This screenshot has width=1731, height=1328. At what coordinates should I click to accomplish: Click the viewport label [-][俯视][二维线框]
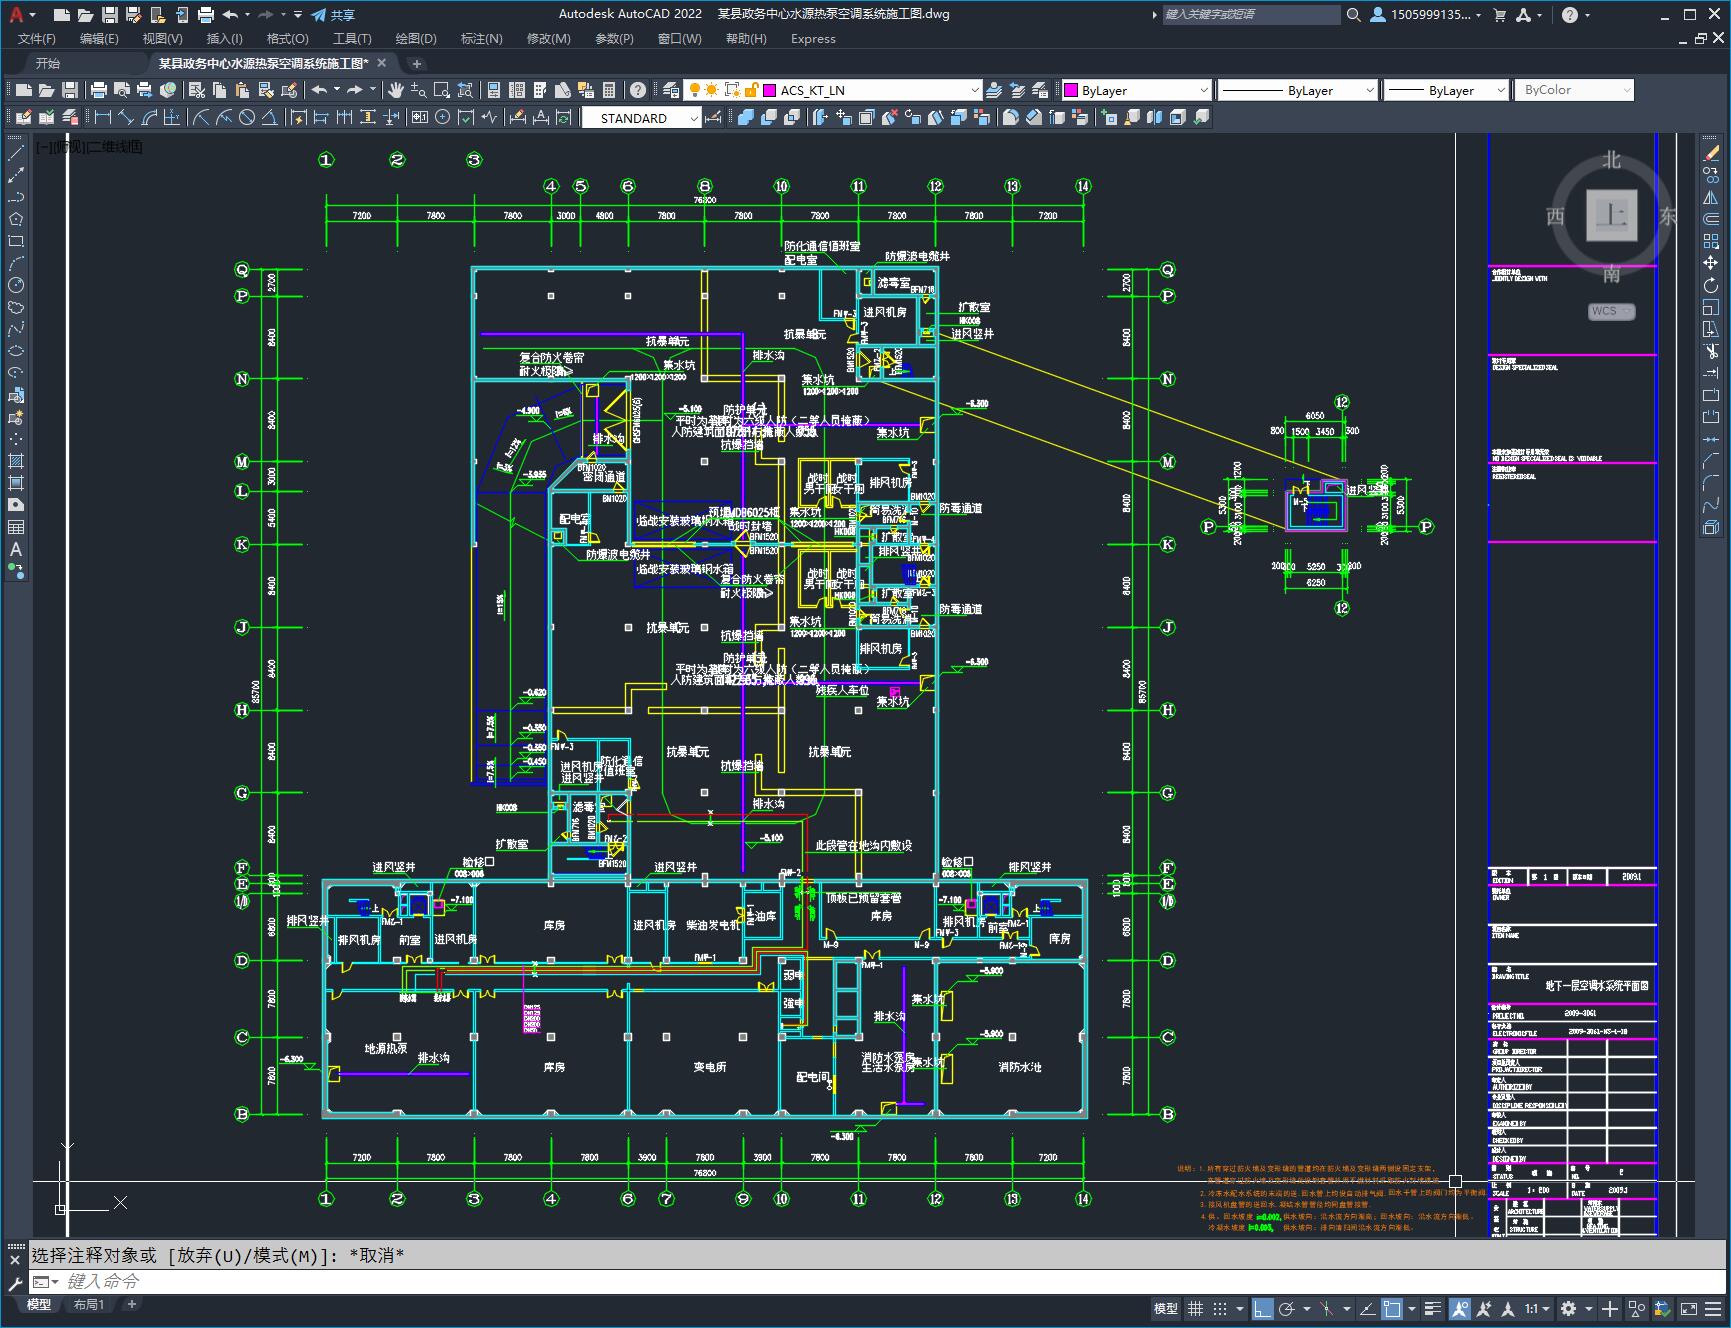pos(89,147)
